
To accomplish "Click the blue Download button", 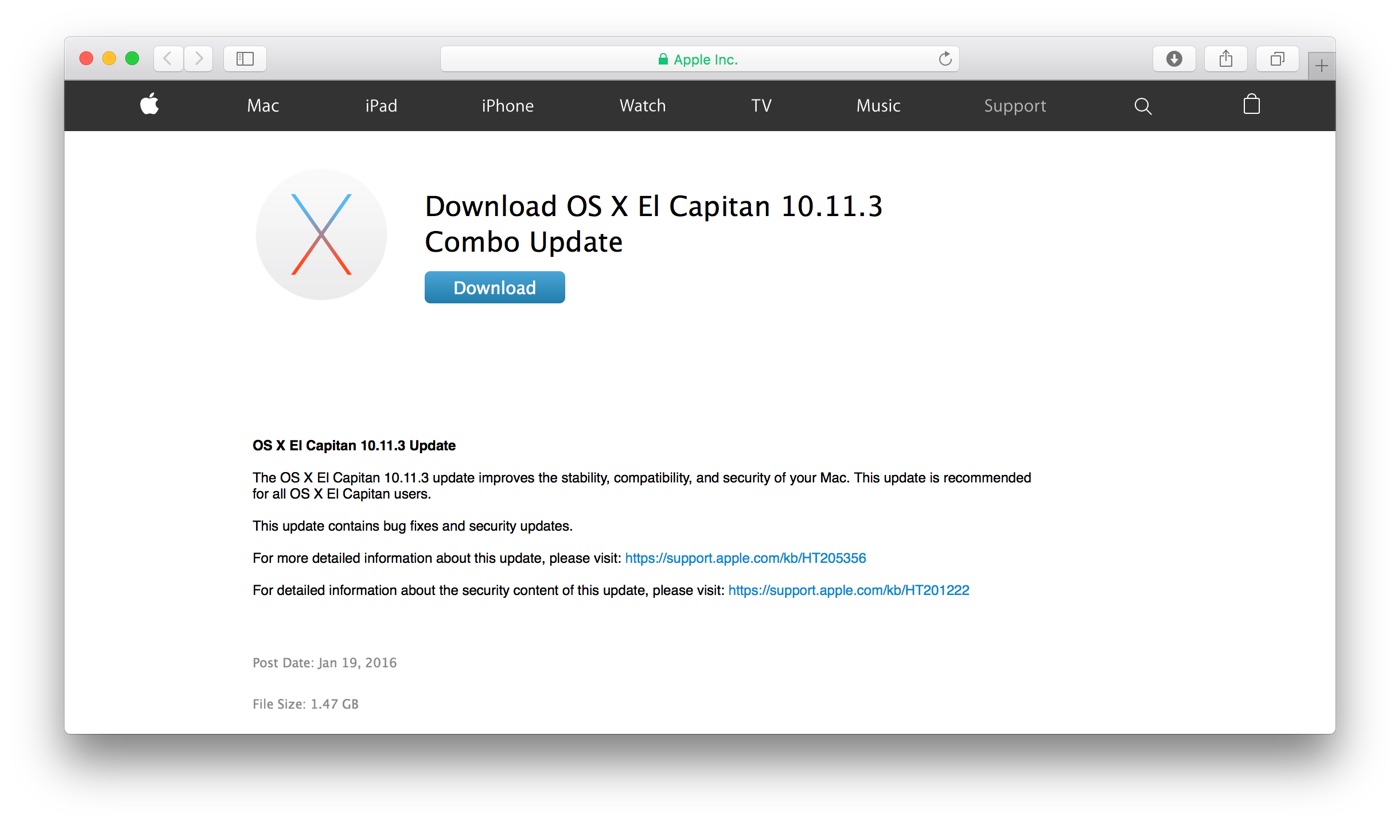I will 495,287.
